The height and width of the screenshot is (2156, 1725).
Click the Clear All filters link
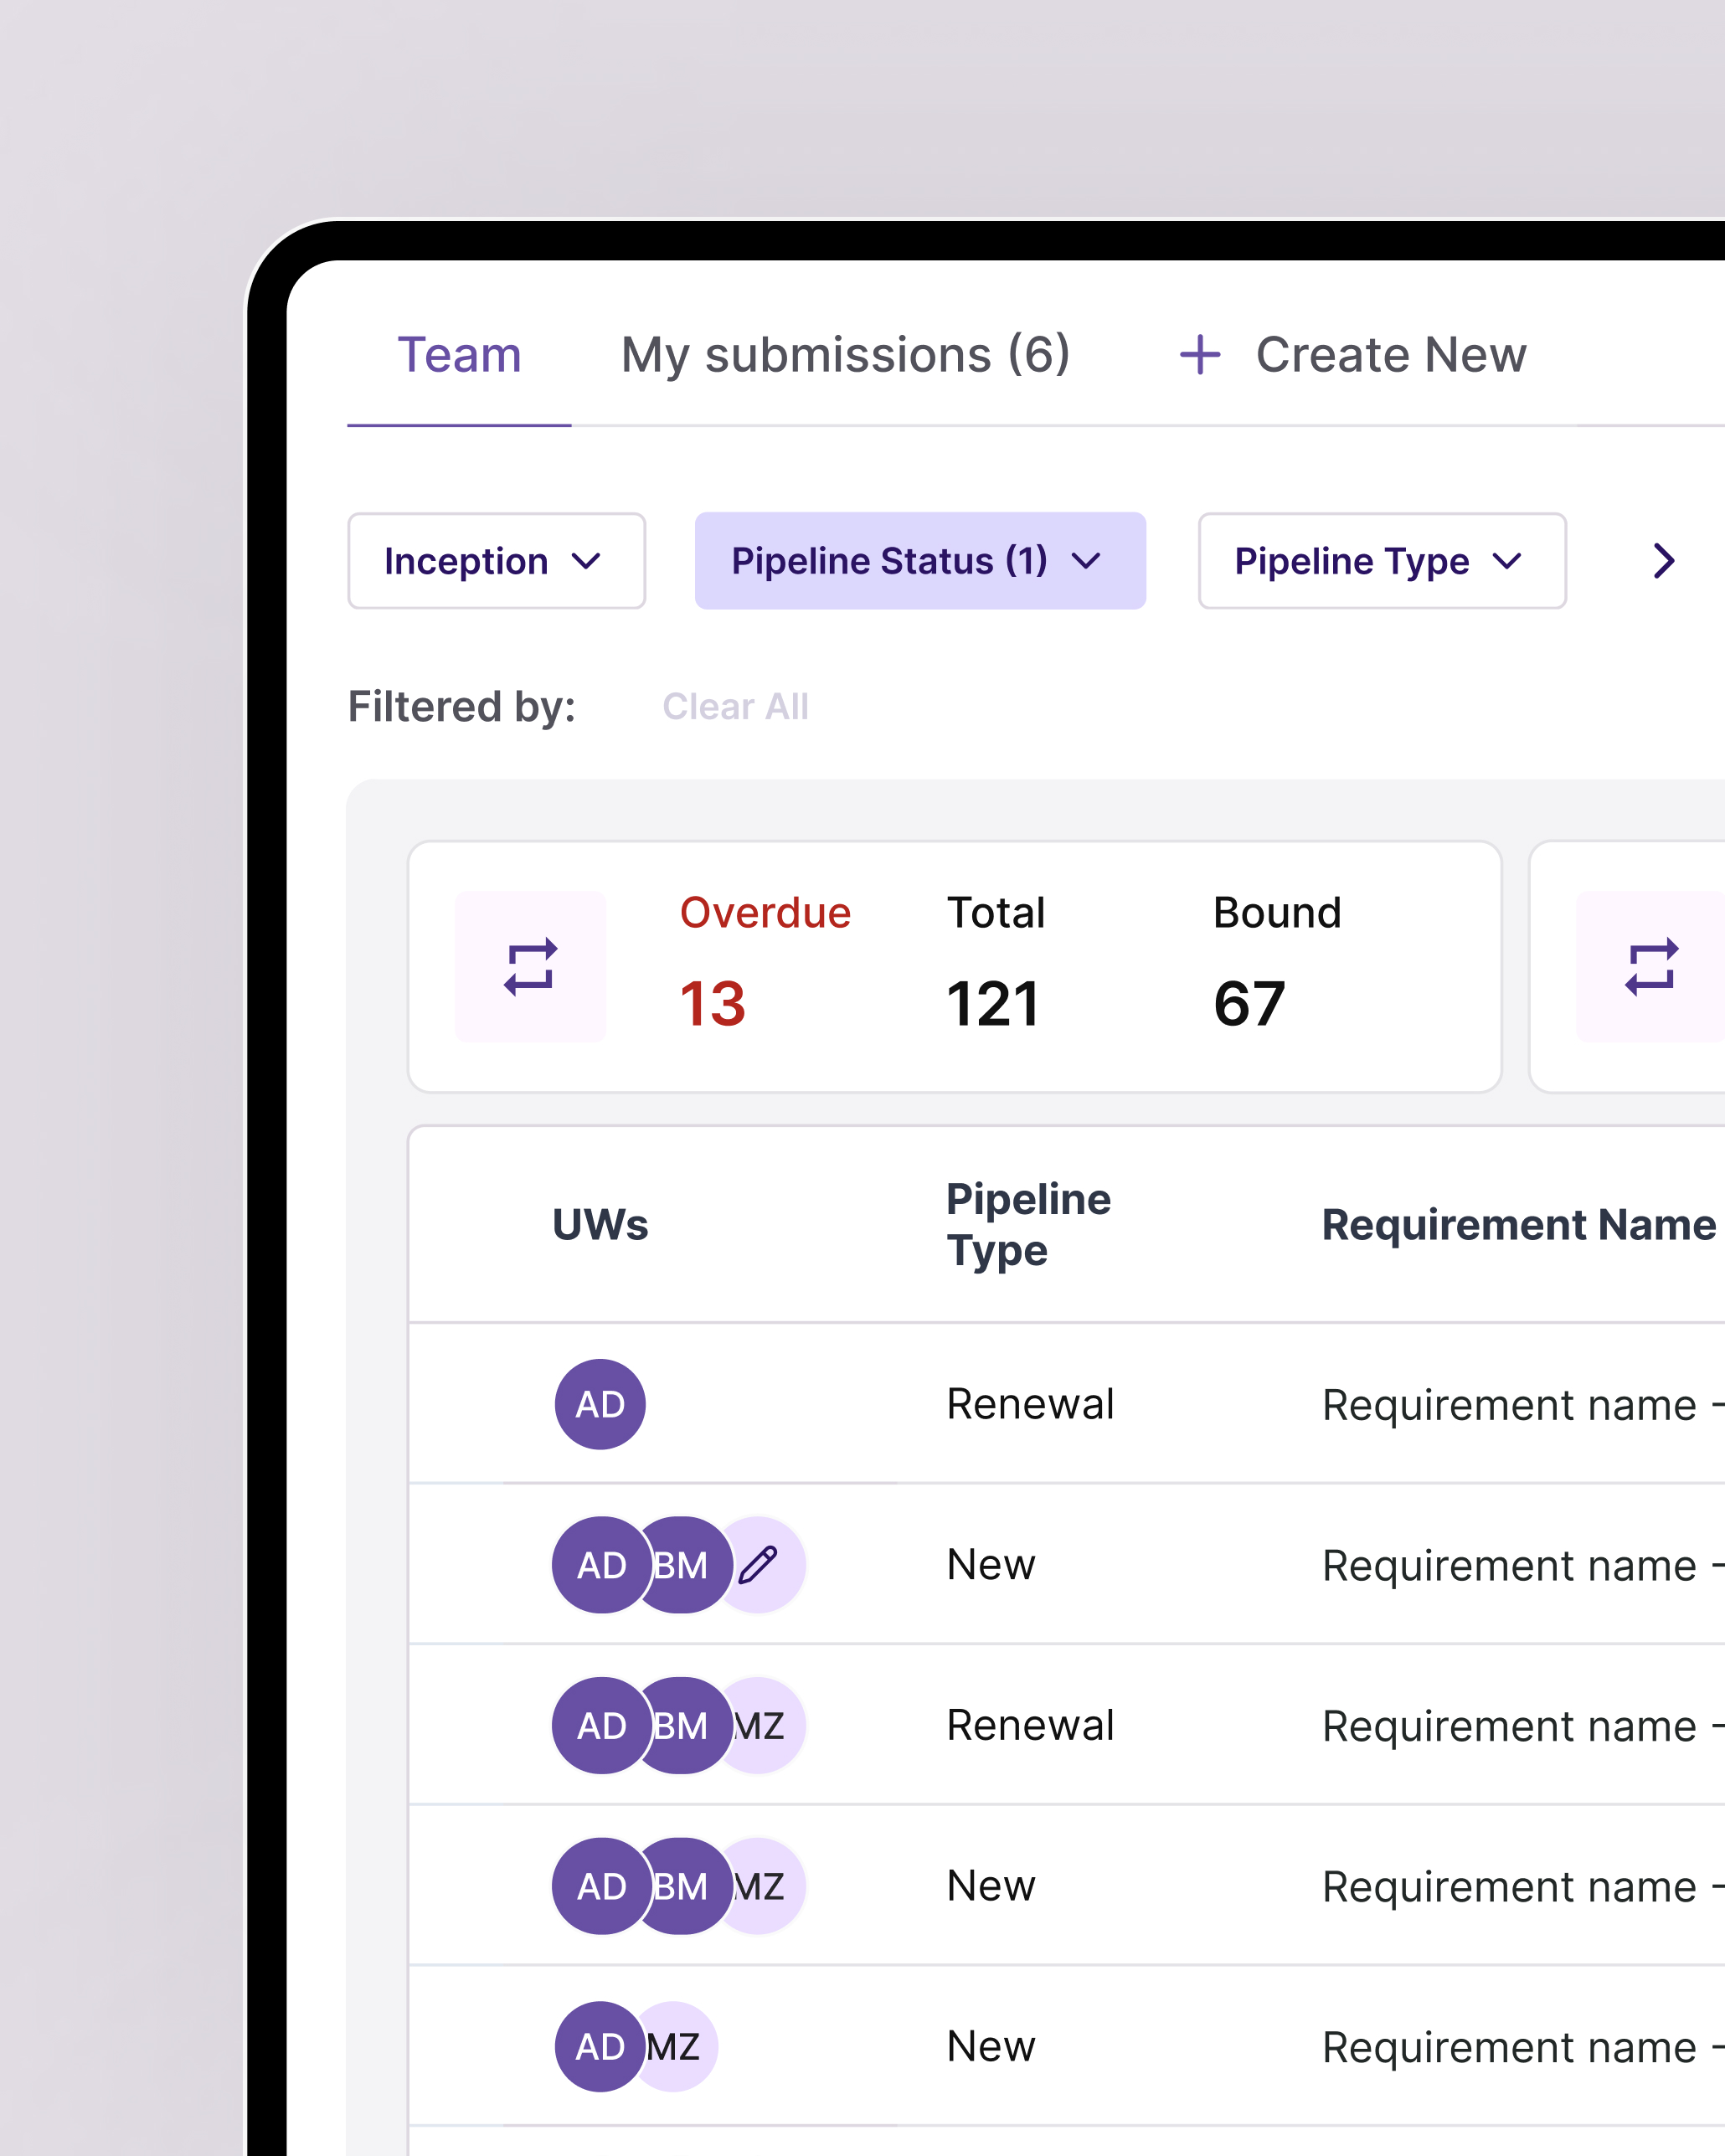click(735, 707)
